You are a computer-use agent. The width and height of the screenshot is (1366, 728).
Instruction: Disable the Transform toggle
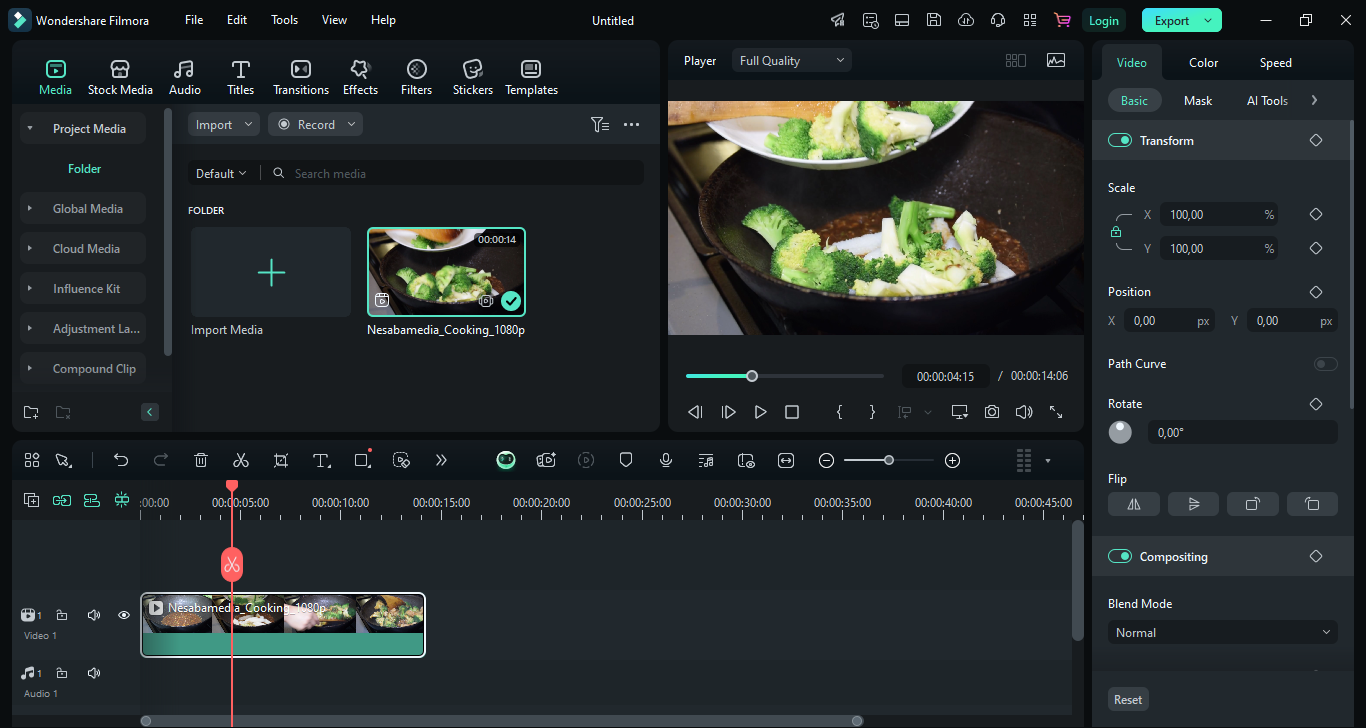[1119, 141]
